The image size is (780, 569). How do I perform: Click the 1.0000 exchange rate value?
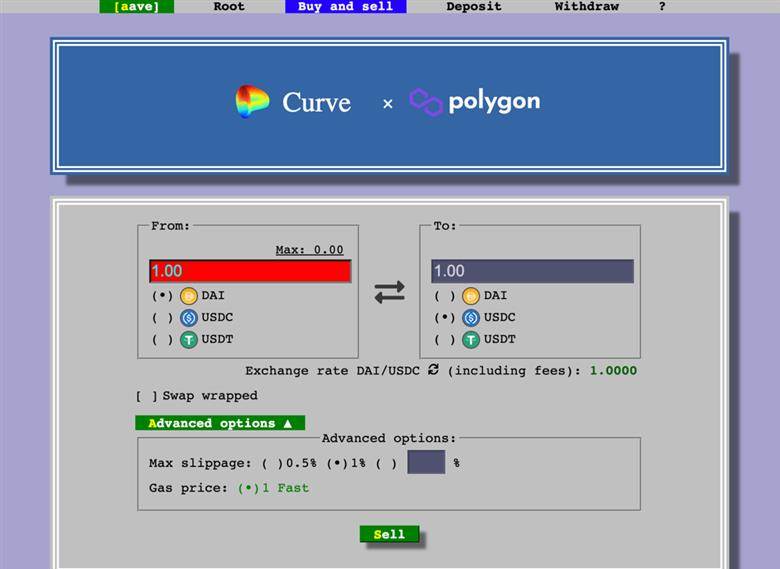[613, 371]
